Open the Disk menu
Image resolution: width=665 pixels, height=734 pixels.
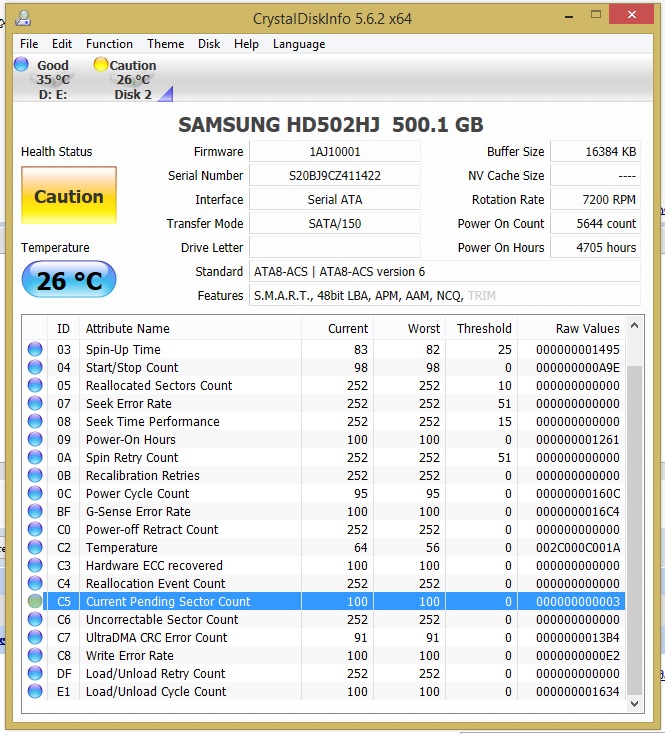tap(209, 44)
